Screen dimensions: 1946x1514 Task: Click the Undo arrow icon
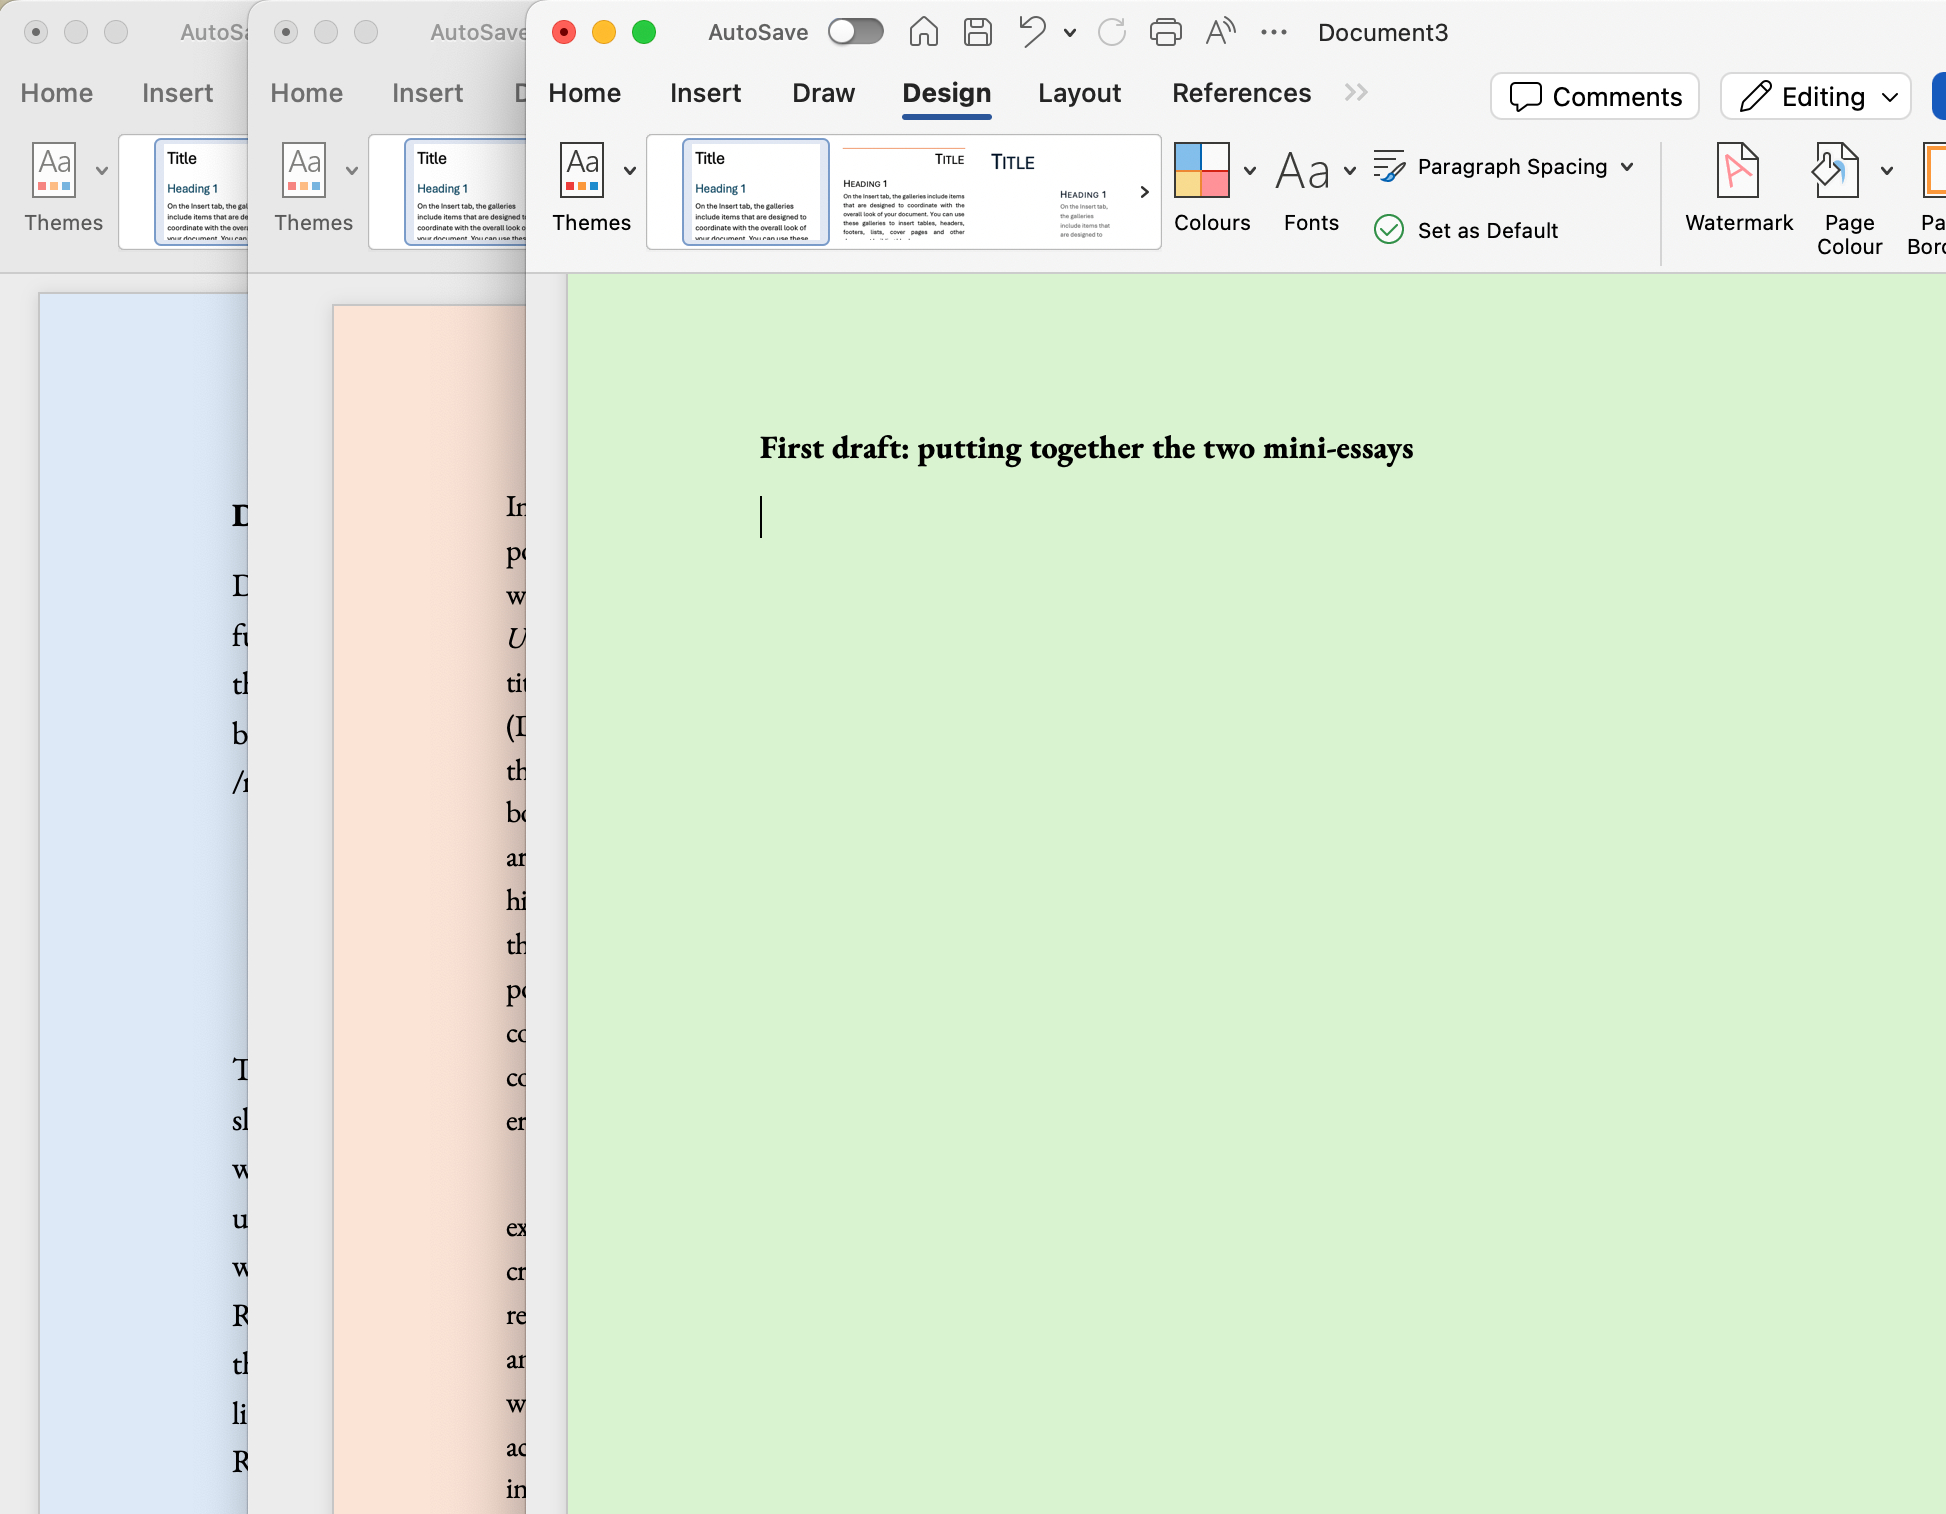[1032, 32]
